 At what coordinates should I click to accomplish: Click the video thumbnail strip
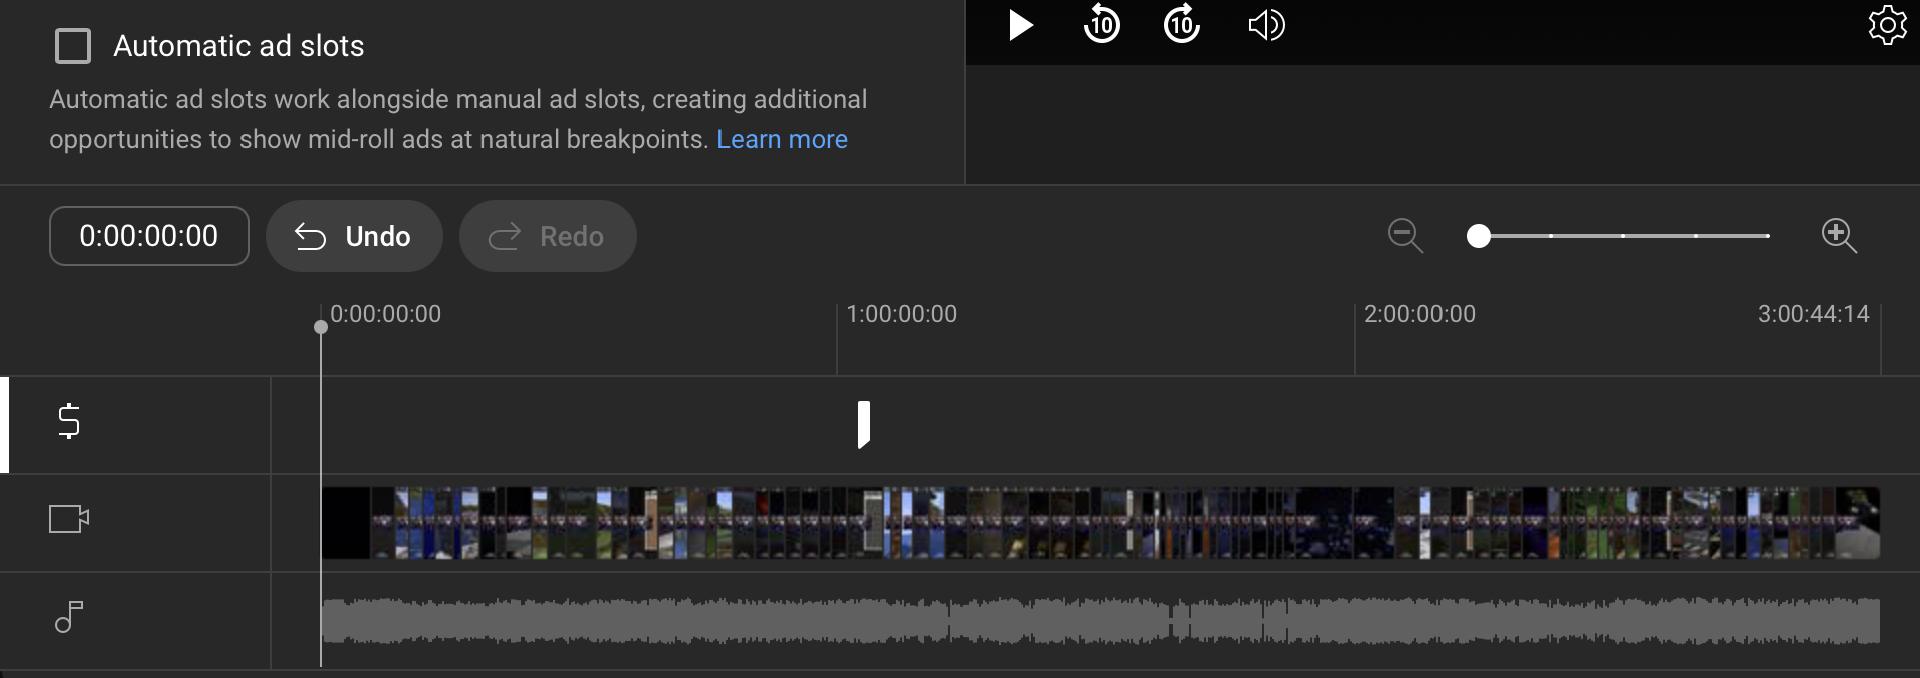coord(1100,523)
